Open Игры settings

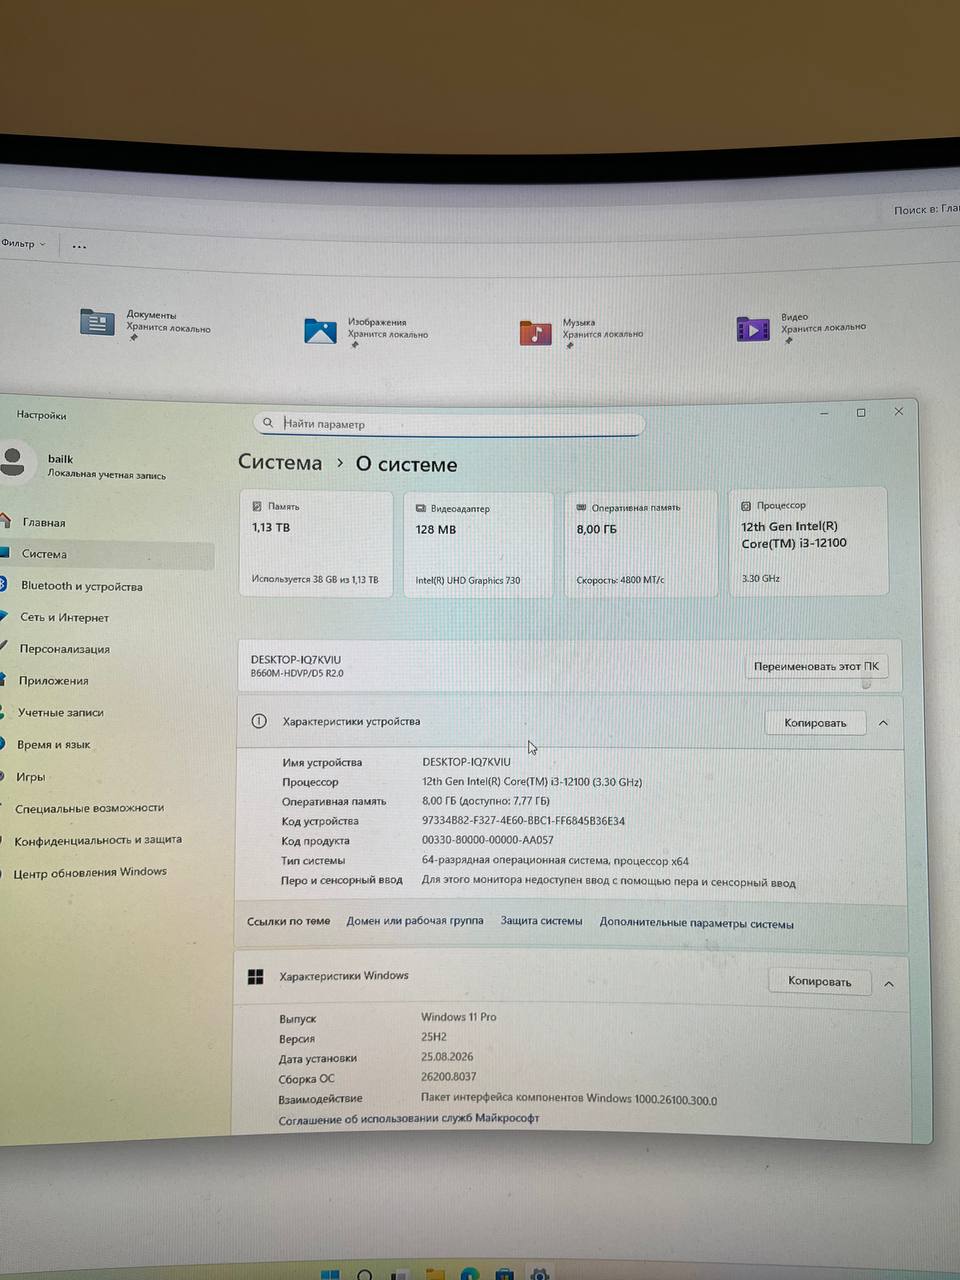(30, 777)
